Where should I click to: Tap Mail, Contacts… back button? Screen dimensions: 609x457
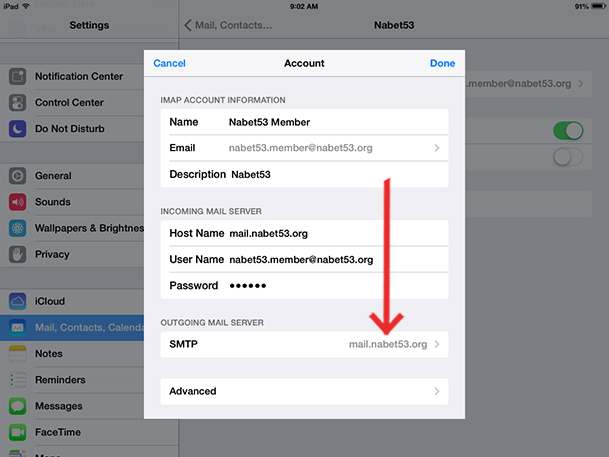pyautogui.click(x=228, y=25)
